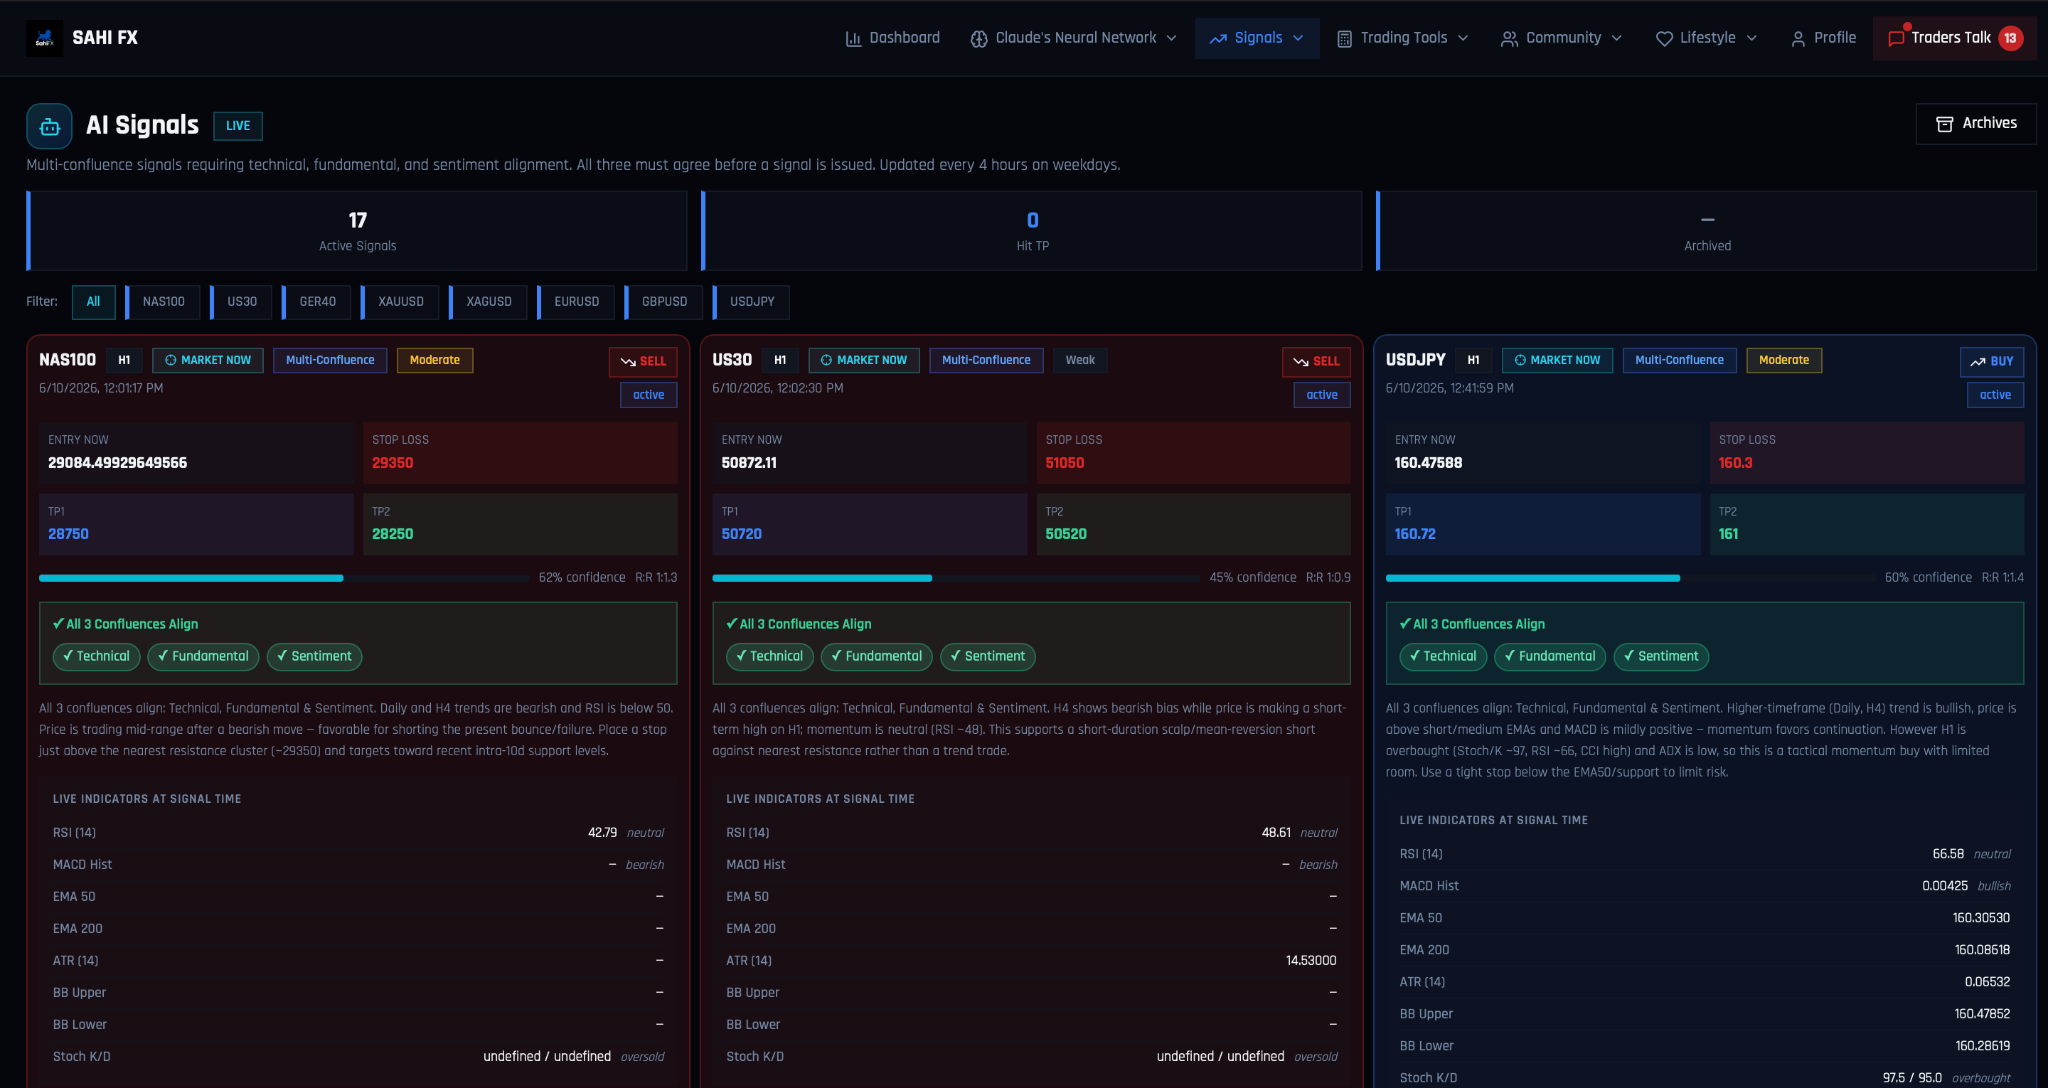Click the US30 Fundamental confluence chip
The image size is (2048, 1088).
pos(876,657)
